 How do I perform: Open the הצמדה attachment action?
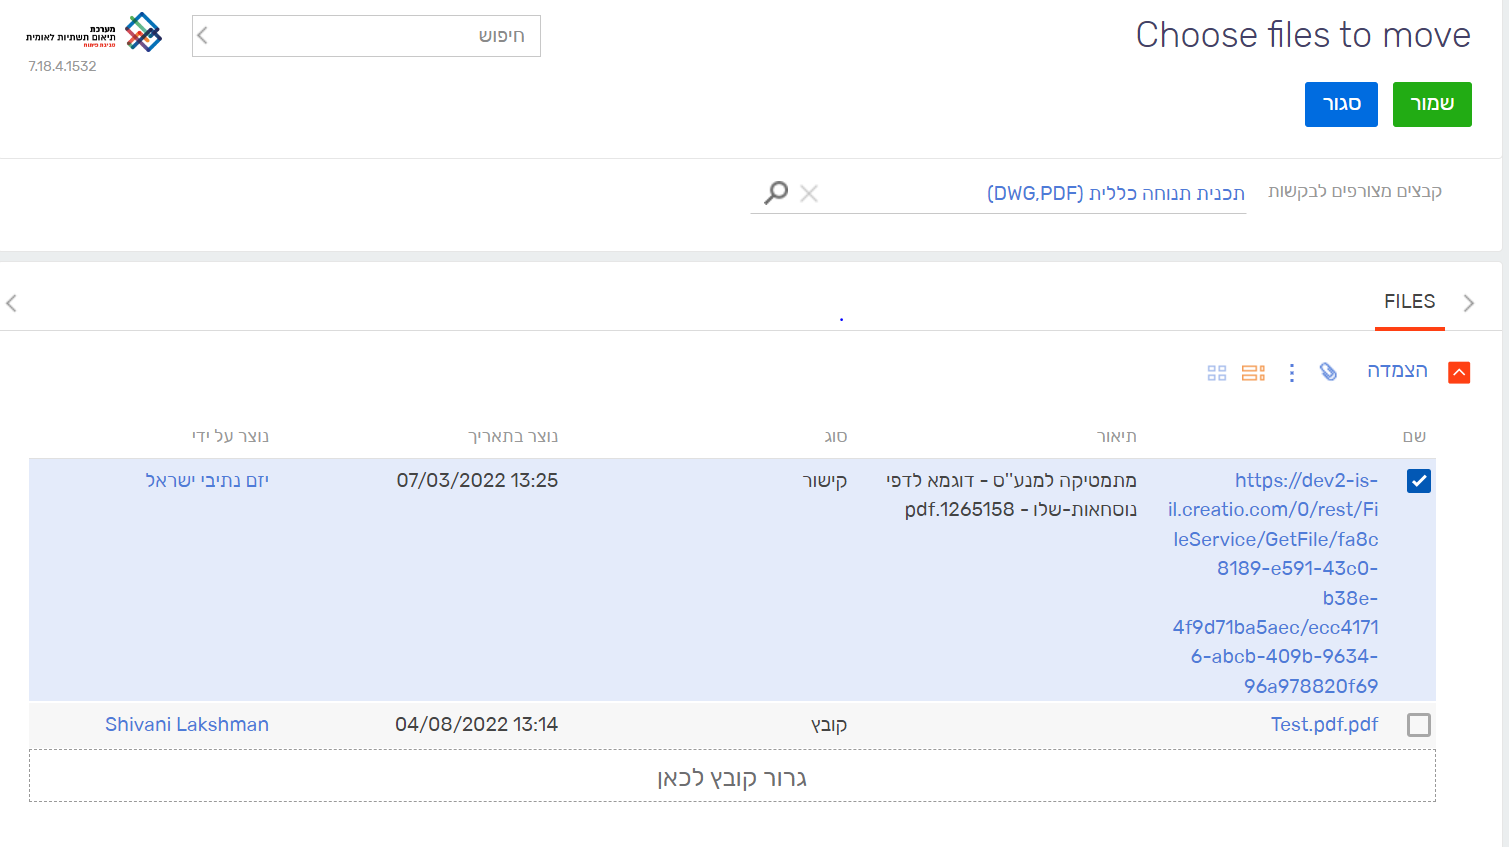coord(1398,371)
